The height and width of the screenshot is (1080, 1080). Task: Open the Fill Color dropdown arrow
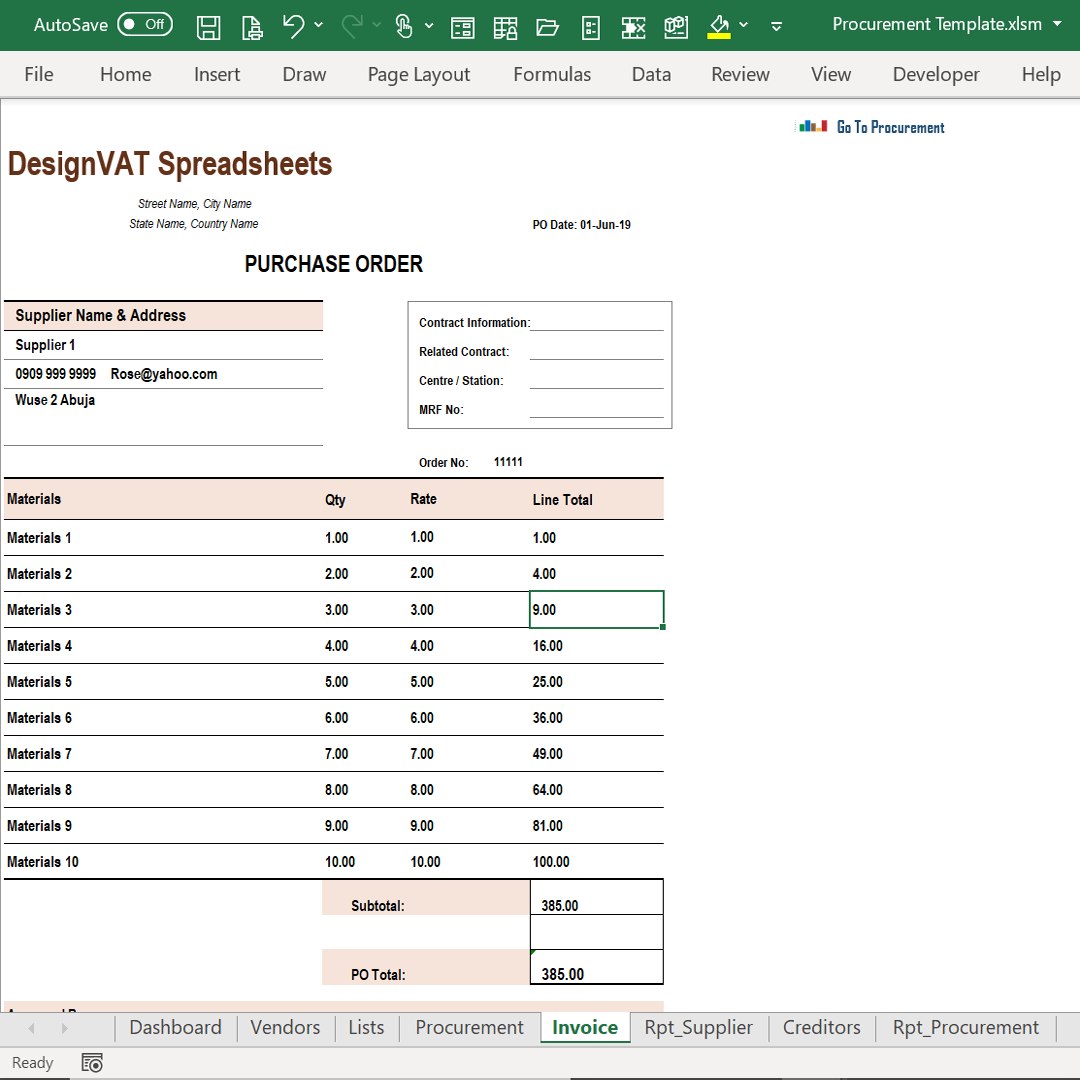click(x=744, y=25)
